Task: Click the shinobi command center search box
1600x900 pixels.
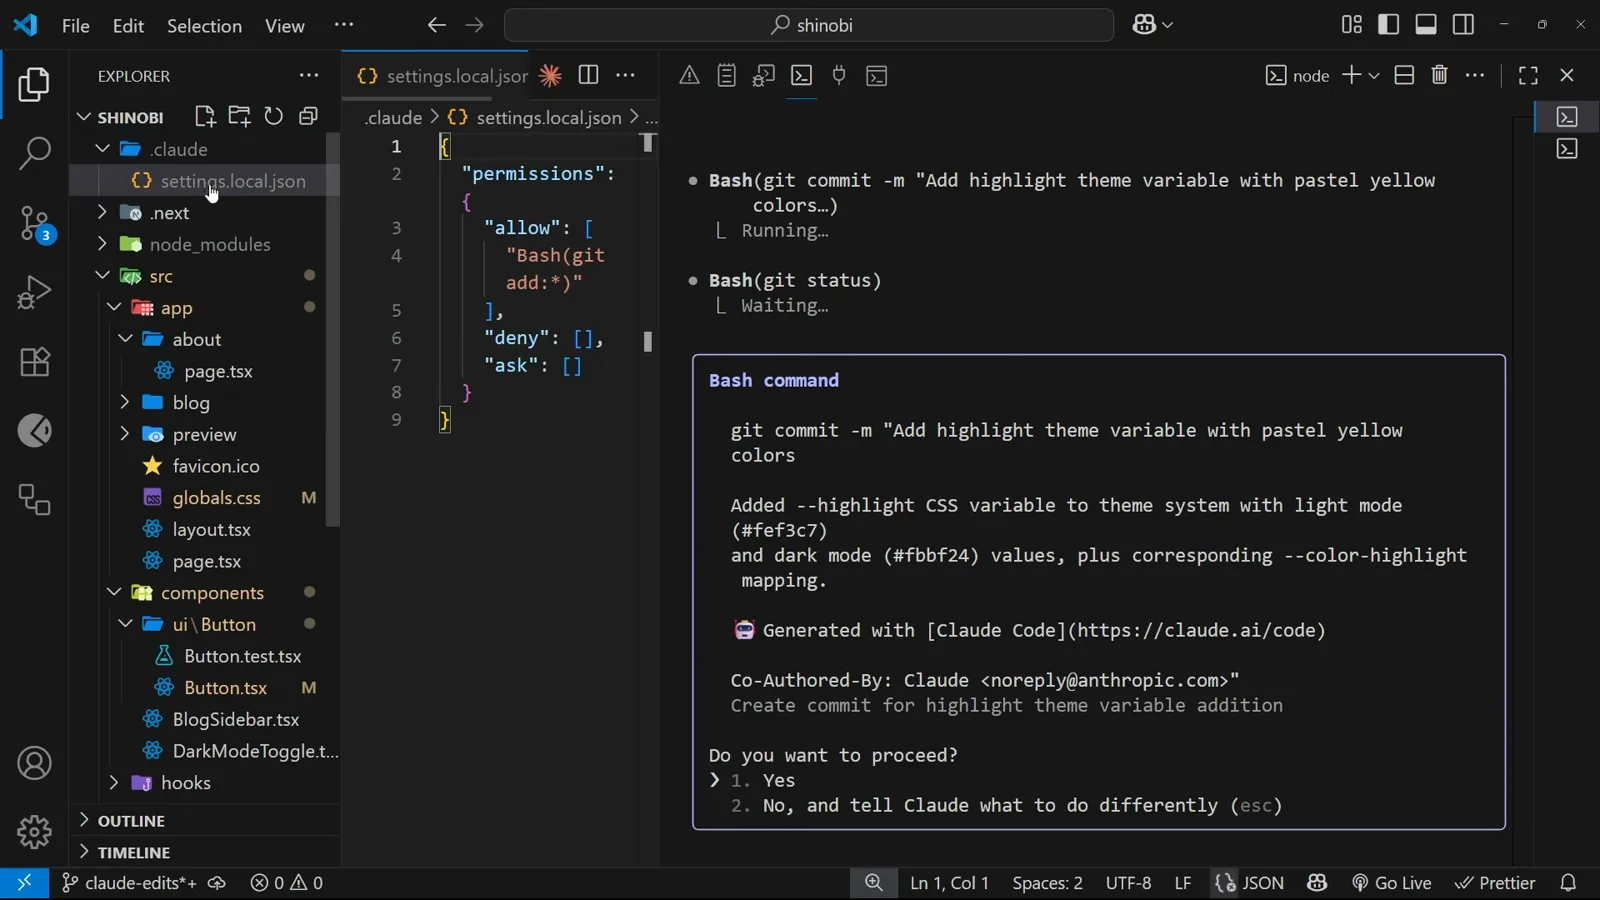Action: 809,25
